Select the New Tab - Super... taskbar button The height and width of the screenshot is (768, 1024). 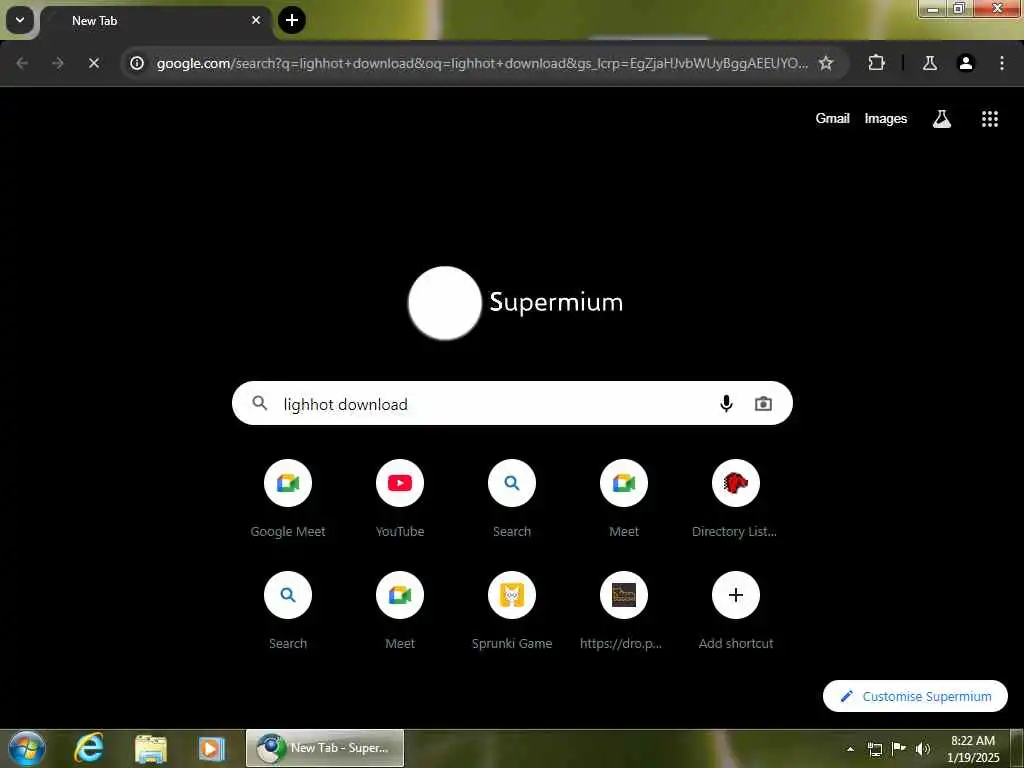click(325, 748)
